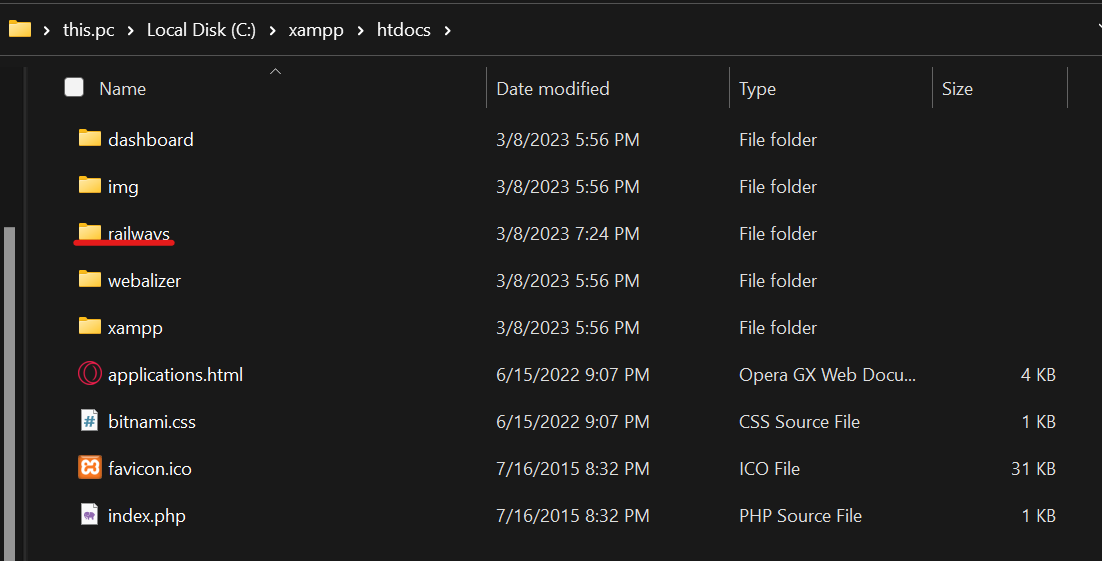This screenshot has height=561, width=1102.
Task: Click the xampp breadcrumb in address bar
Action: (316, 30)
